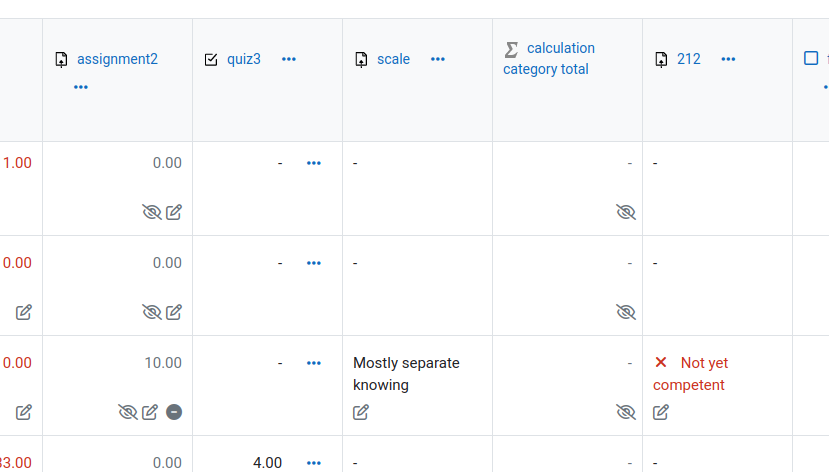This screenshot has height=472, width=829.
Task: Open the assignment2 column link
Action: 117,59
